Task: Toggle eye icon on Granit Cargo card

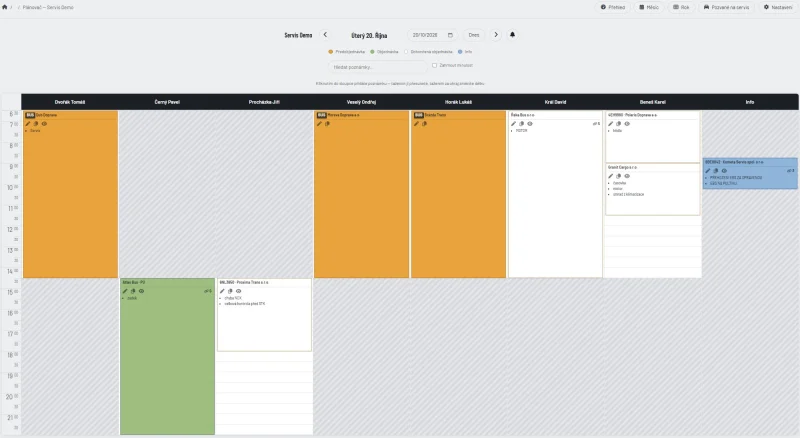Action: coord(627,176)
